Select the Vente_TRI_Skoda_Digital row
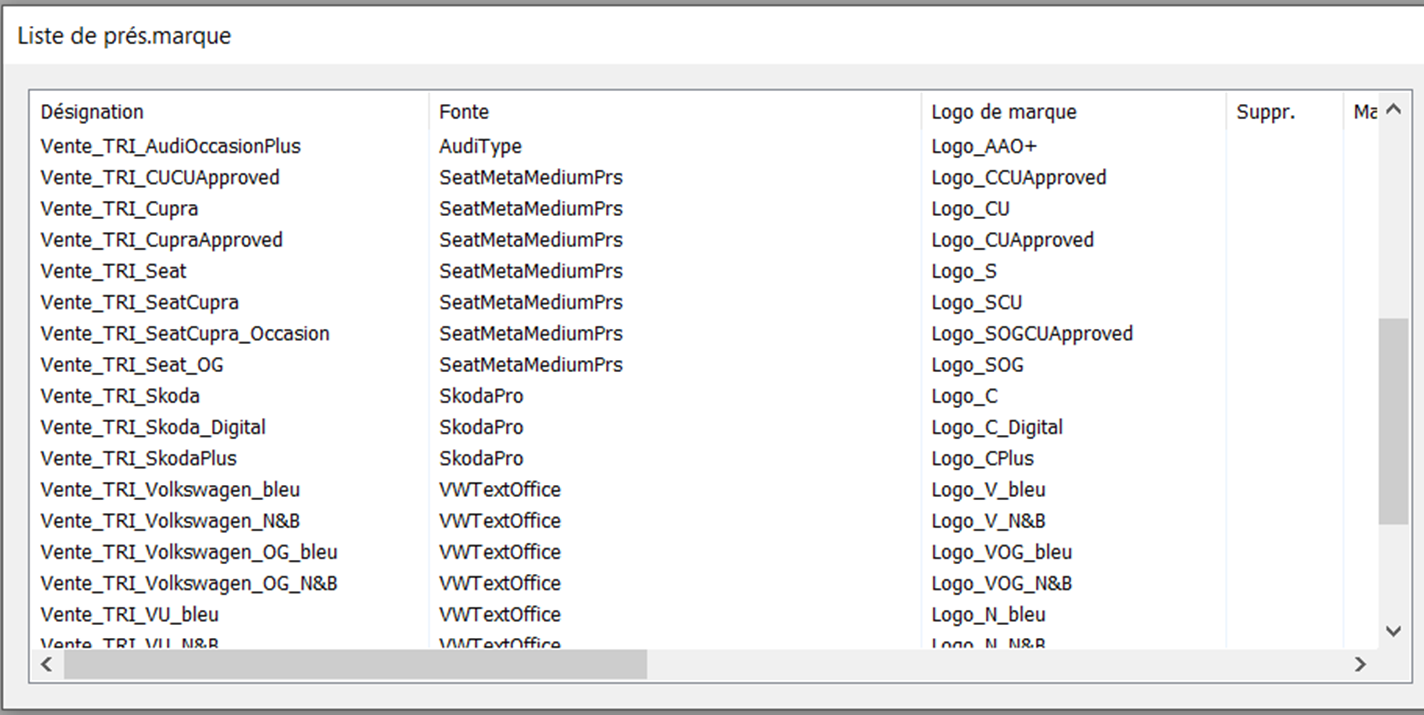This screenshot has height=715, width=1424. click(x=153, y=426)
